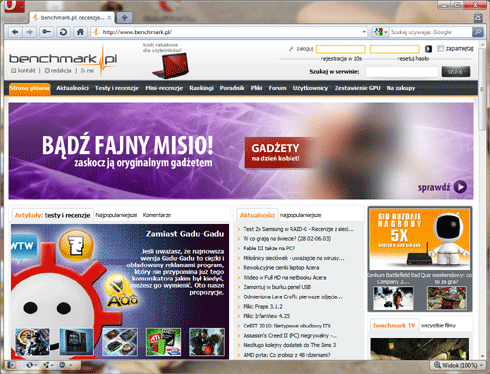Open the closed tabs trash icon
This screenshot has height=374, width=490.
tap(478, 18)
